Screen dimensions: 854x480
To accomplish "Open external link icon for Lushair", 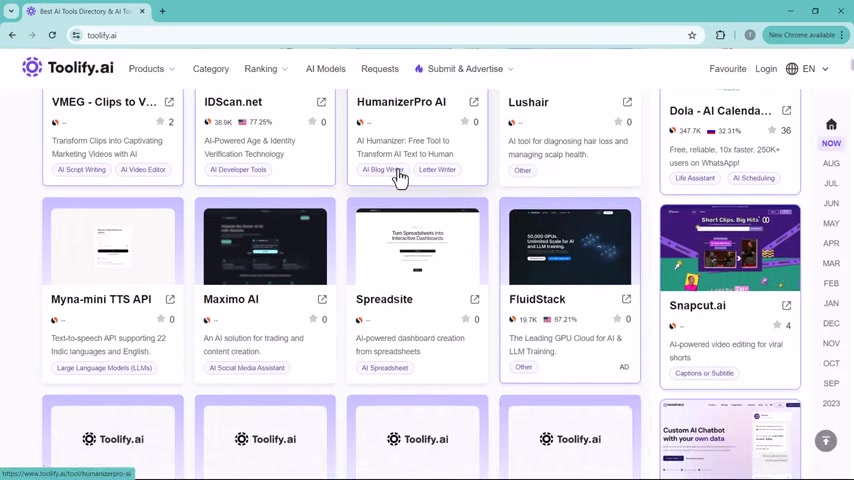I will [627, 102].
